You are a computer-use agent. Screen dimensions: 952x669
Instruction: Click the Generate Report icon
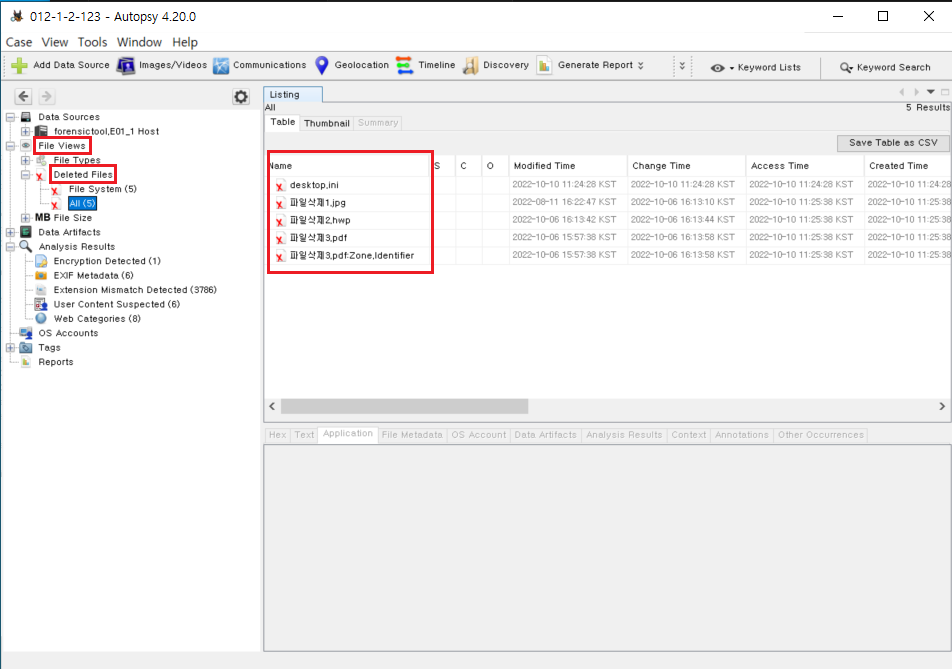click(545, 66)
